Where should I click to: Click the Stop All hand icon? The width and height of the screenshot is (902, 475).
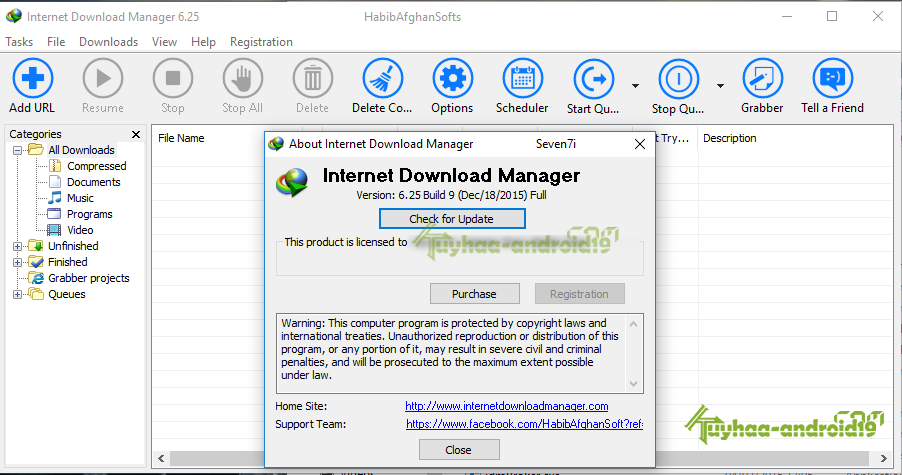click(243, 78)
